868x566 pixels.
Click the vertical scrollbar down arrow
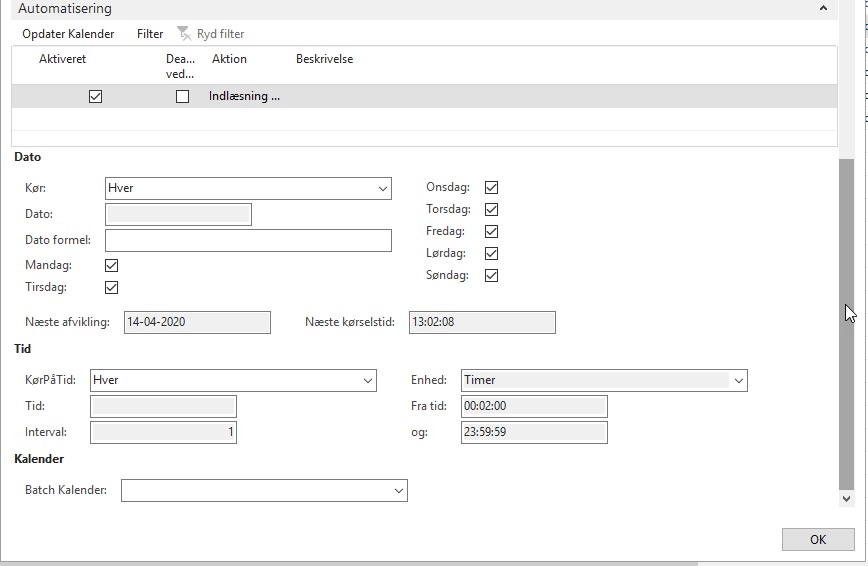(846, 498)
